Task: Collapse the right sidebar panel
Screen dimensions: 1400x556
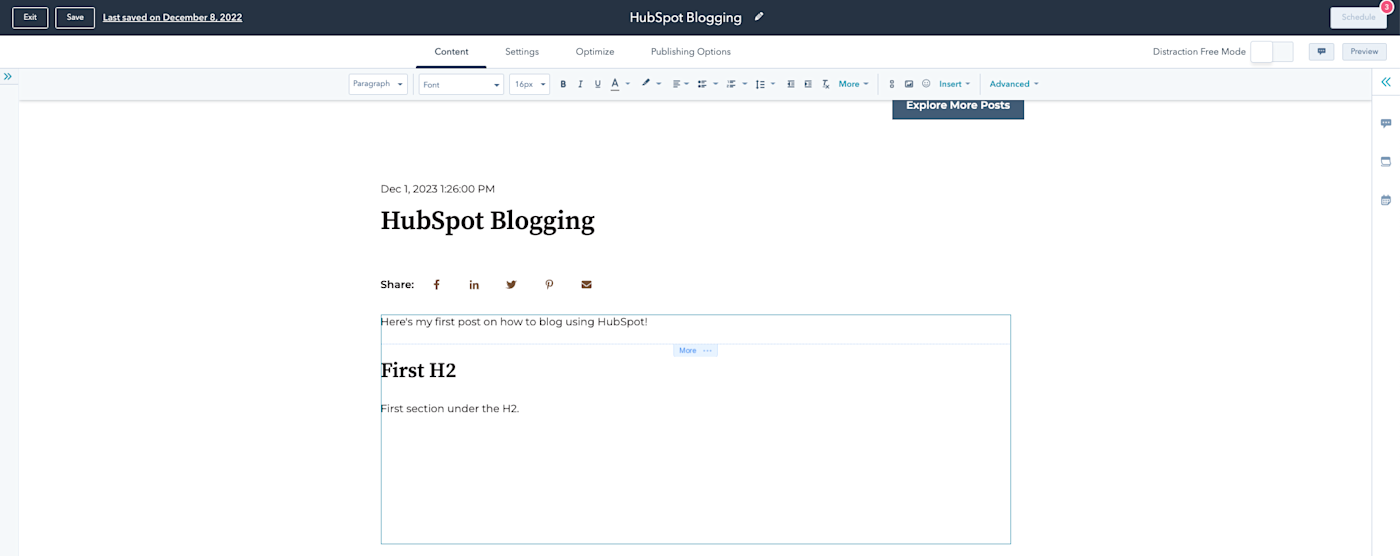Action: click(1386, 82)
